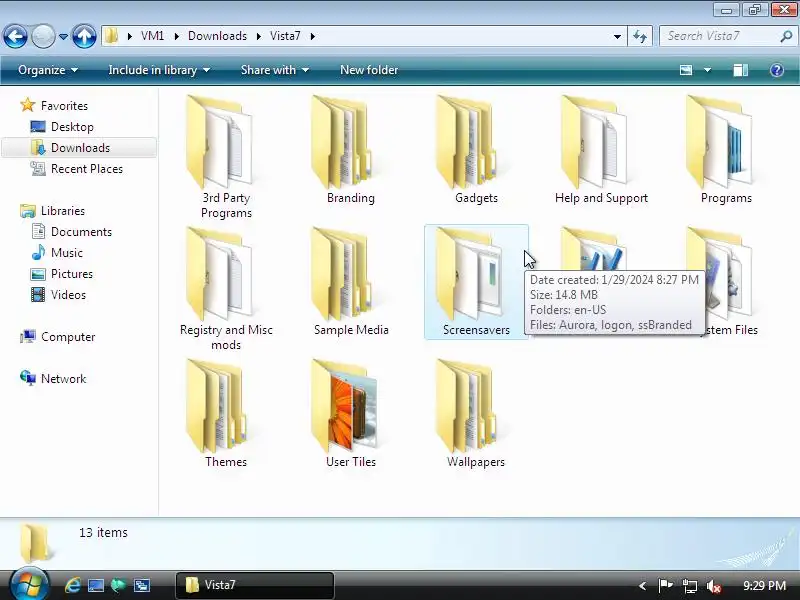The width and height of the screenshot is (800, 600).
Task: Click the Switch between windows icon
Action: click(141, 585)
